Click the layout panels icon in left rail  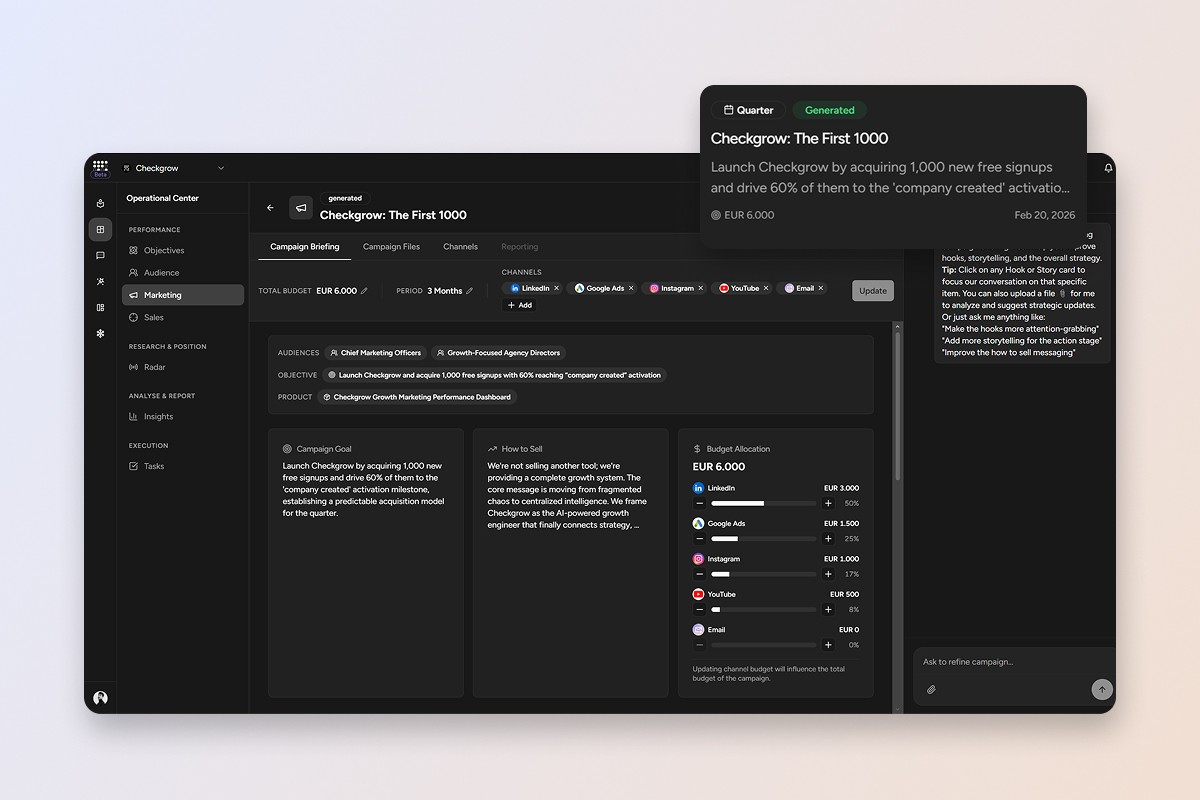(100, 308)
